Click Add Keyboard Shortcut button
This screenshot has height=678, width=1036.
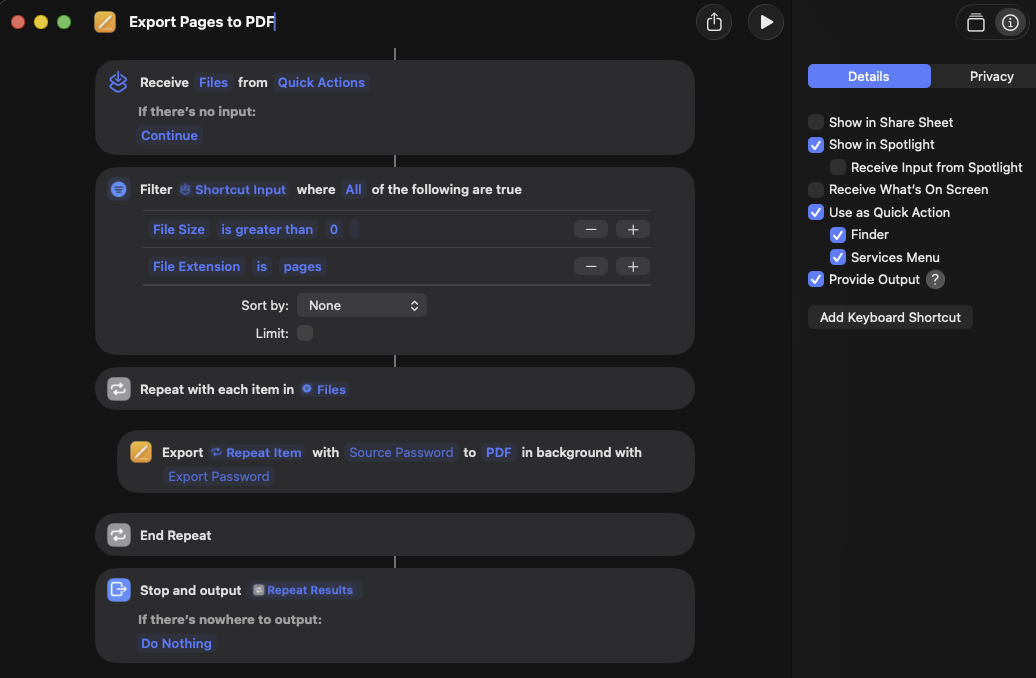(890, 317)
